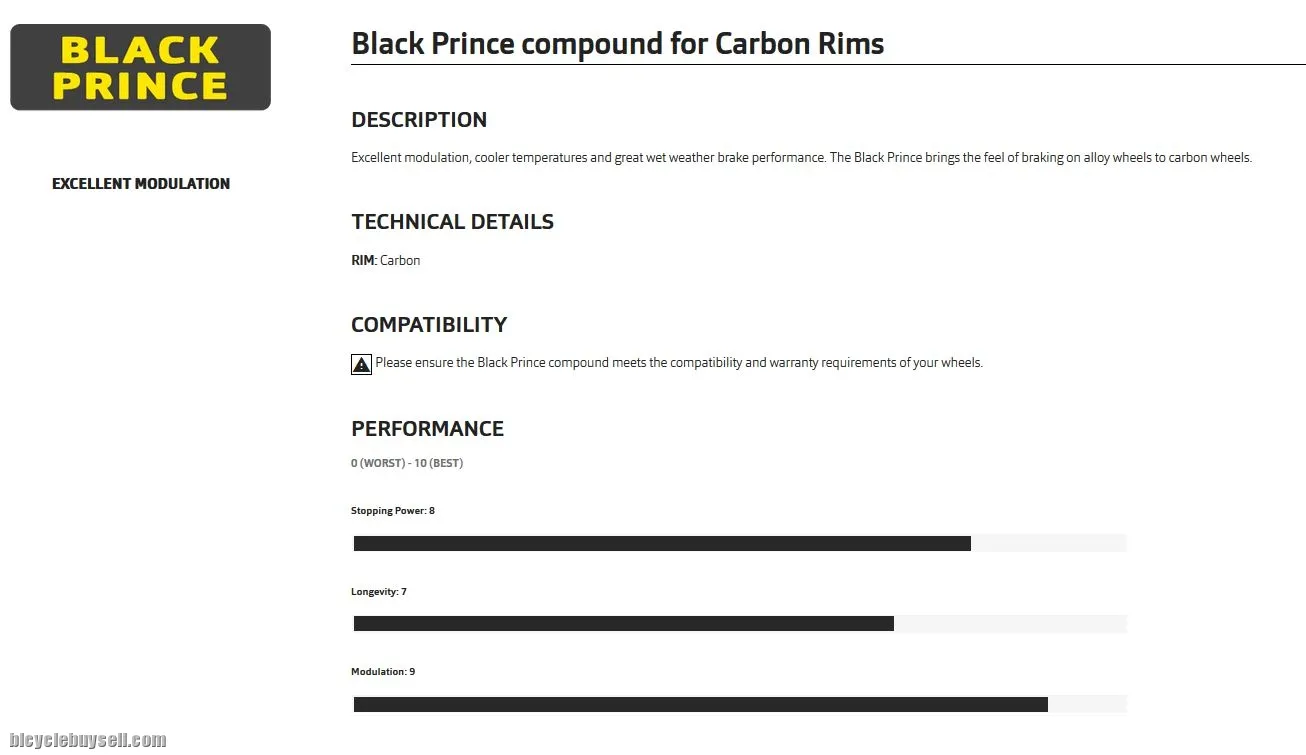Click the warning triangle icon under Compatibility
This screenshot has width=1306, height=755.
361,364
